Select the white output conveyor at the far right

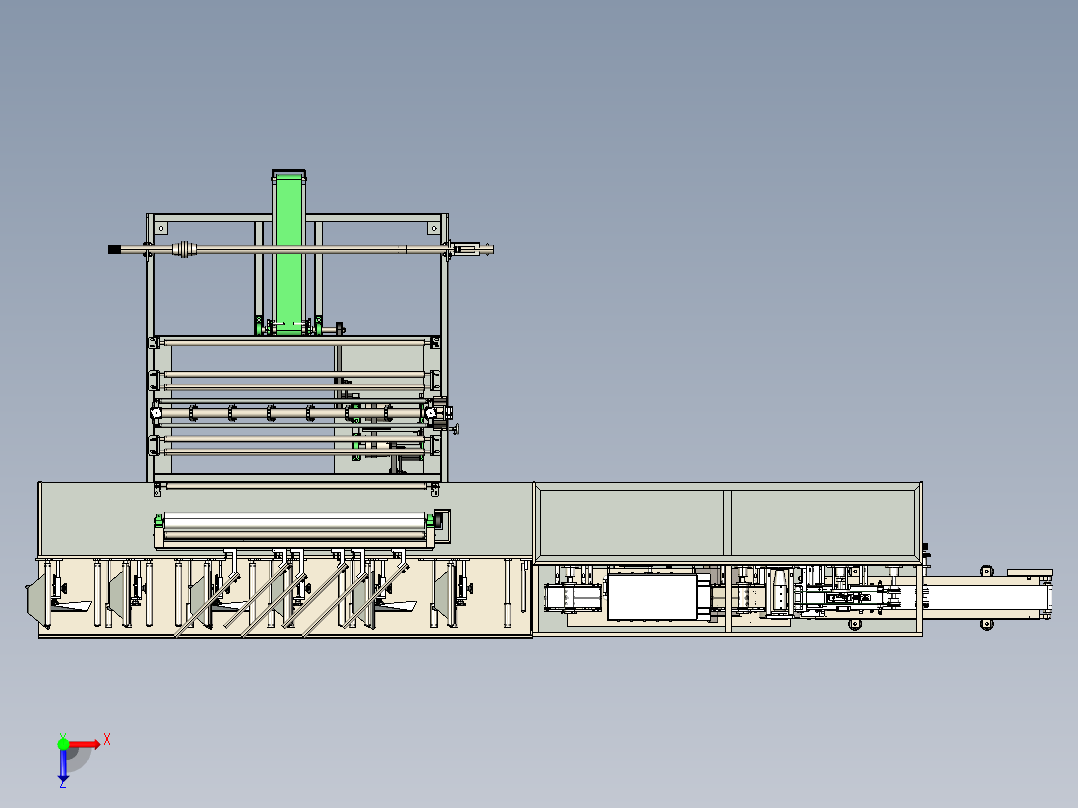[x=984, y=597]
